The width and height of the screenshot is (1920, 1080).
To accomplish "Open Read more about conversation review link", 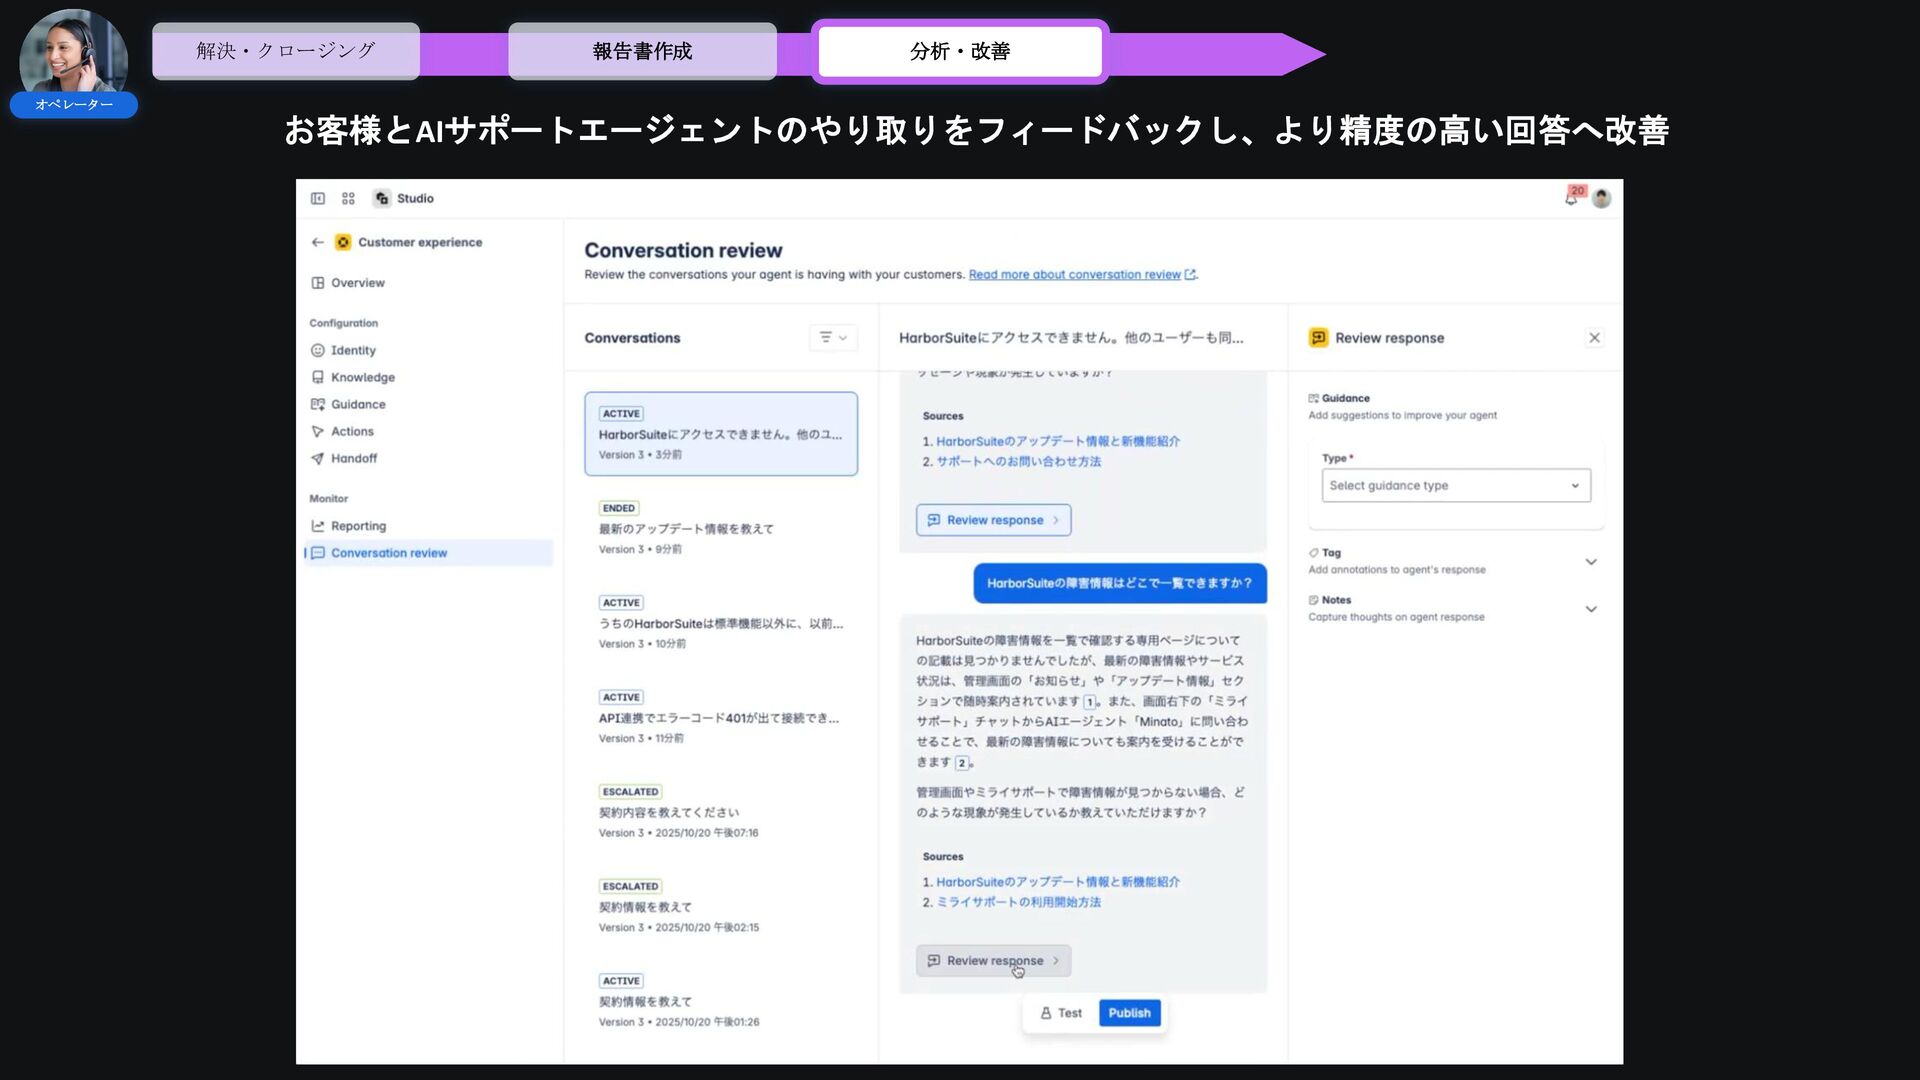I will (x=1074, y=274).
